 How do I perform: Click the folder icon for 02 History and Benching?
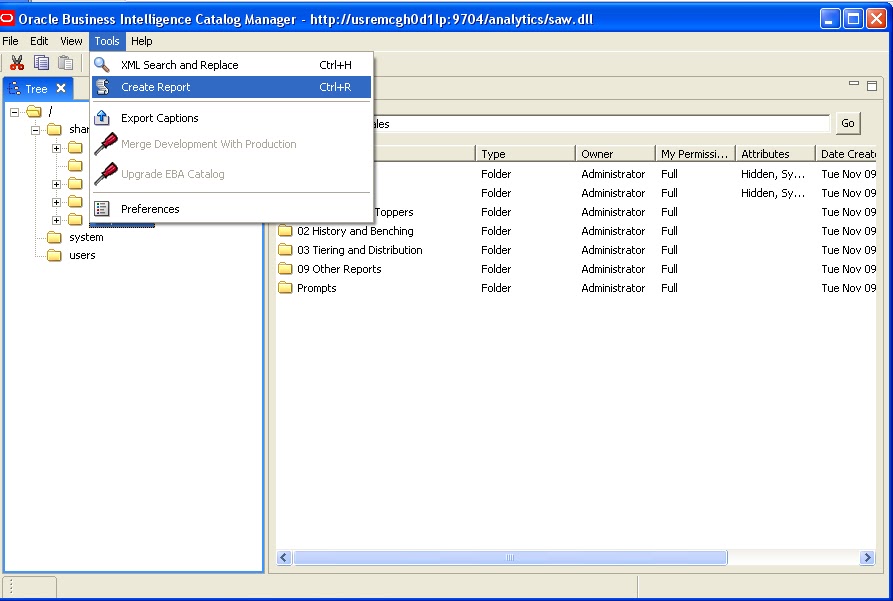click(x=285, y=231)
